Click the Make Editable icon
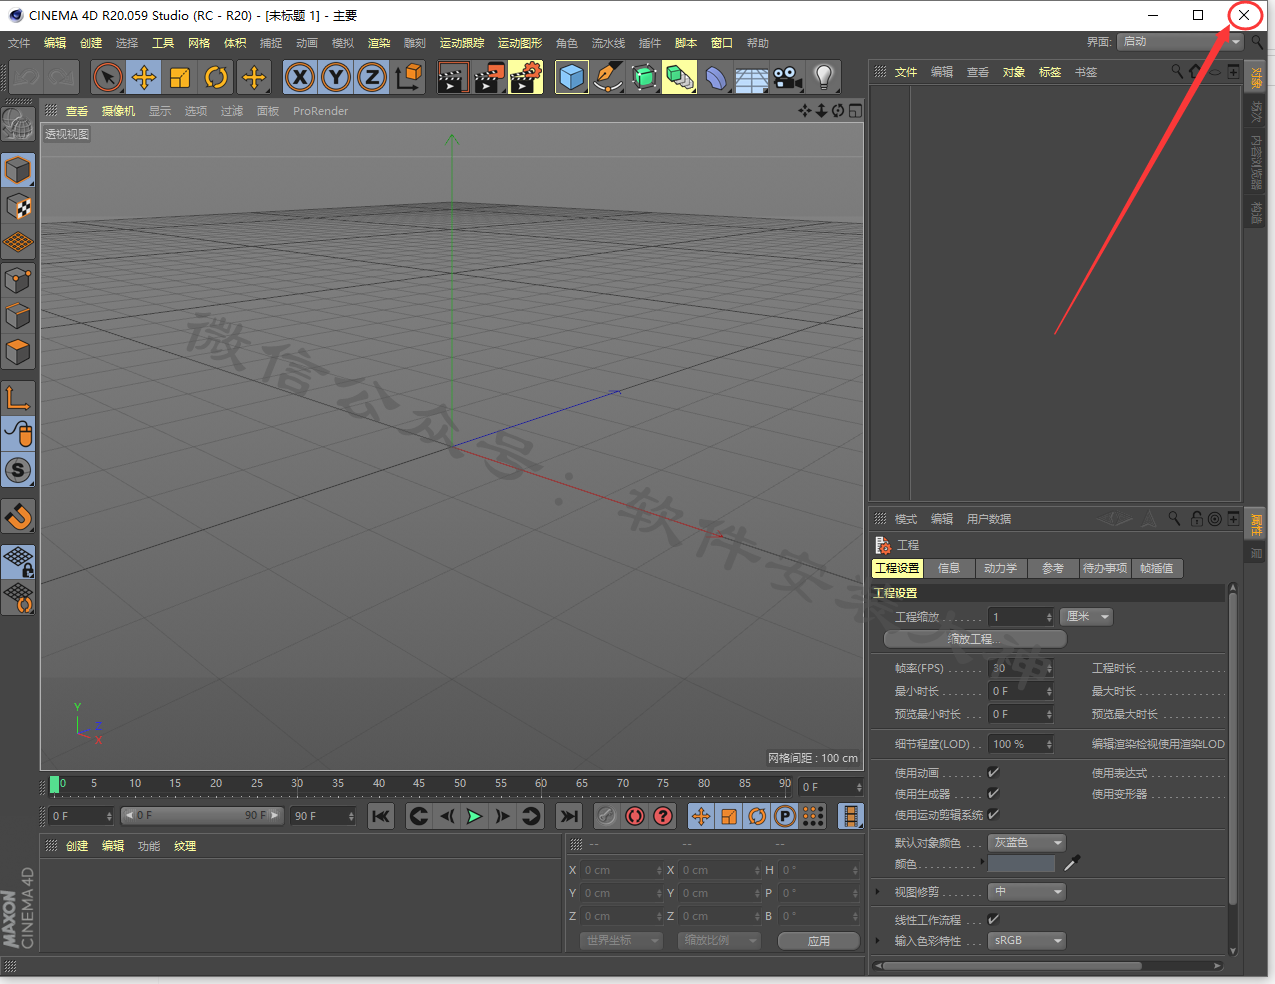Screen dimensions: 1275x984 click(x=18, y=125)
